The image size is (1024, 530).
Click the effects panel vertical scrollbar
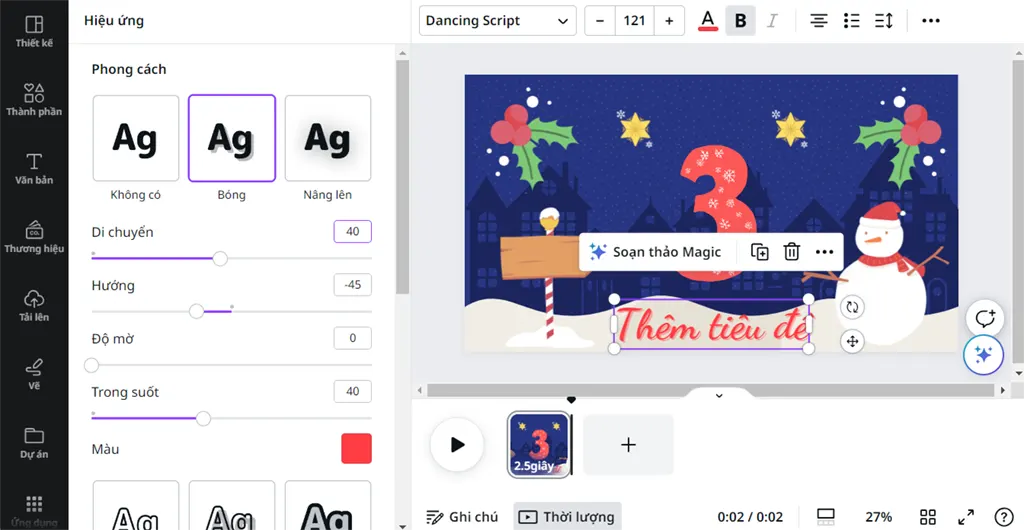point(403,176)
